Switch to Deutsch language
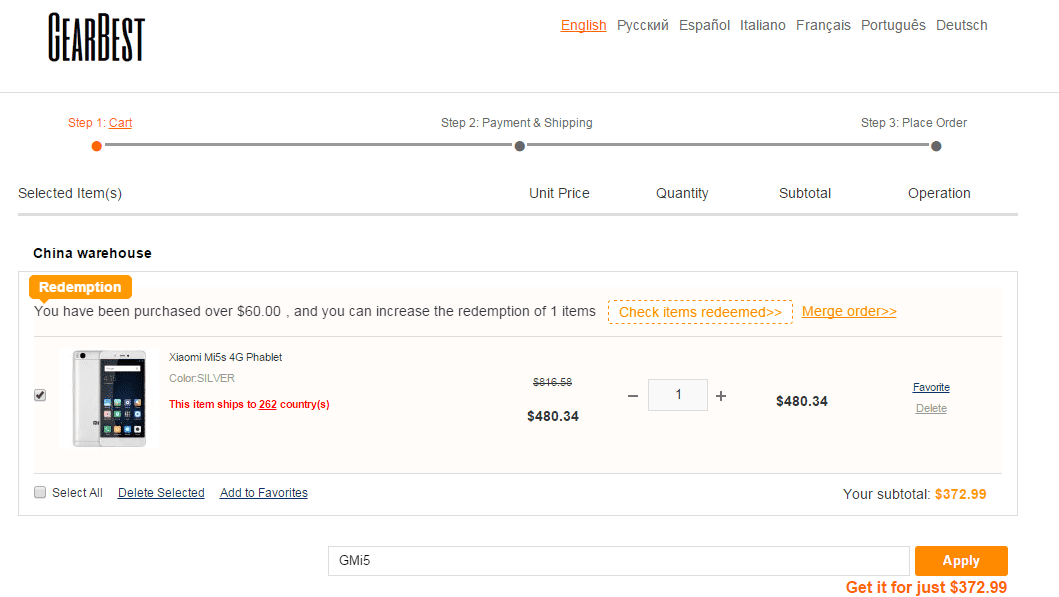 (x=961, y=25)
